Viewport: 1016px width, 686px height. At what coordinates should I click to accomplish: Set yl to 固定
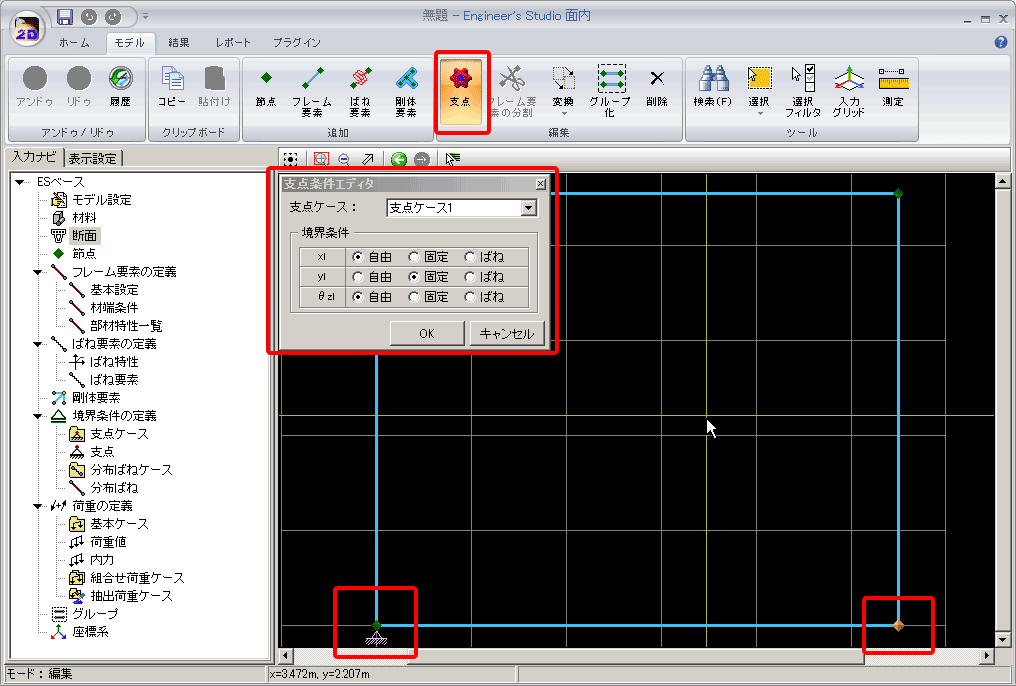click(413, 277)
